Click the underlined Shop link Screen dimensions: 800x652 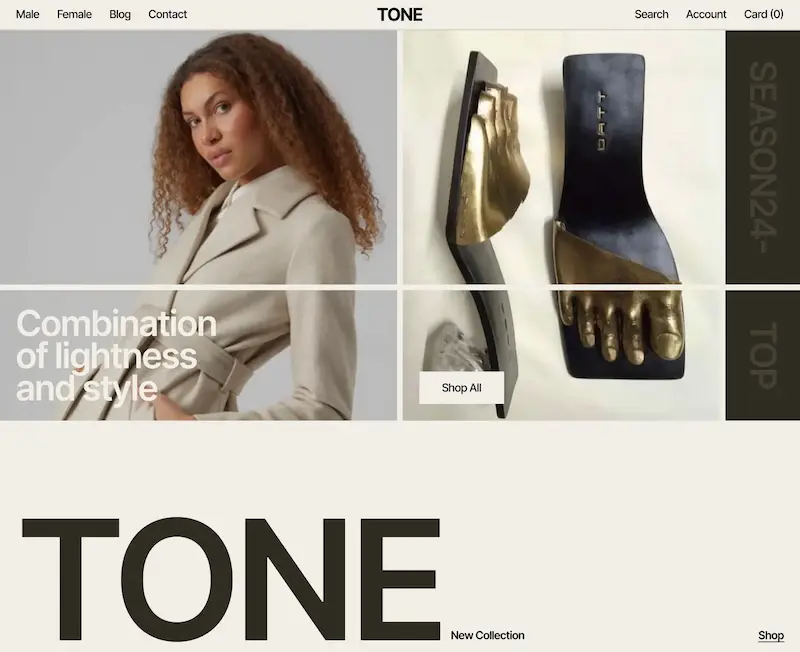(770, 636)
